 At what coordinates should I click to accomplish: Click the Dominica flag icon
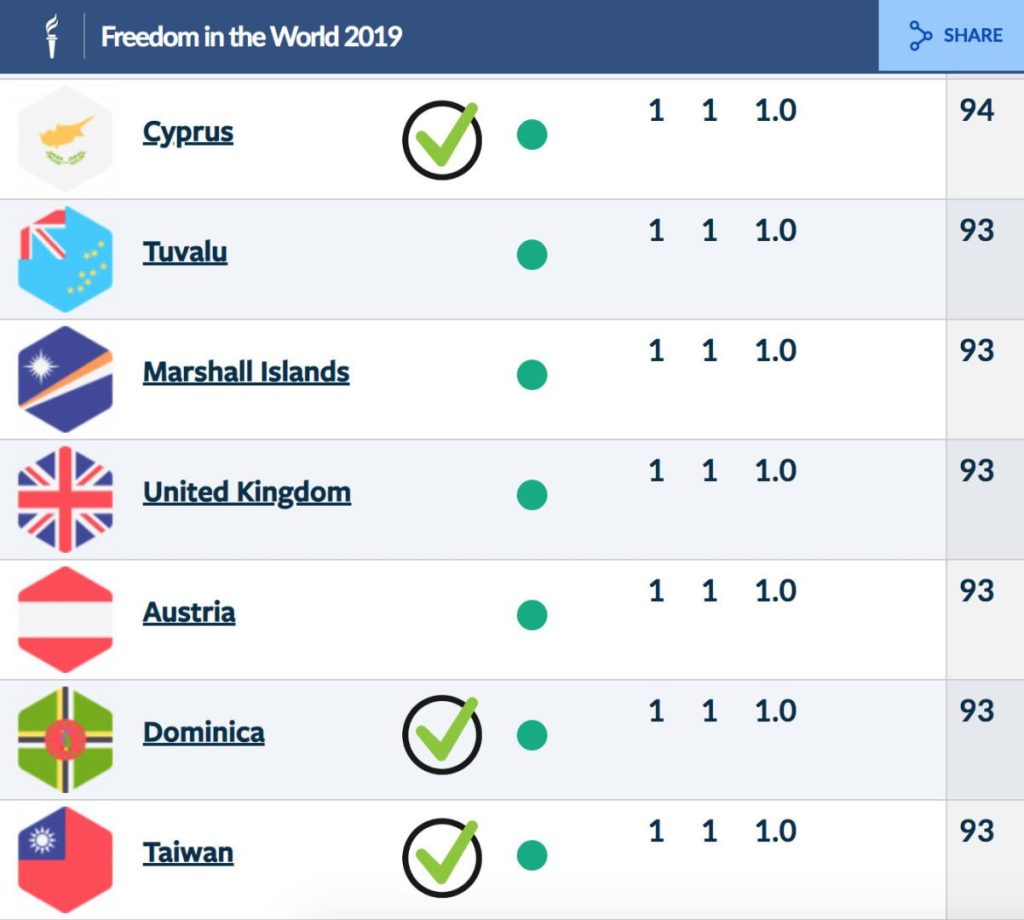pos(65,740)
